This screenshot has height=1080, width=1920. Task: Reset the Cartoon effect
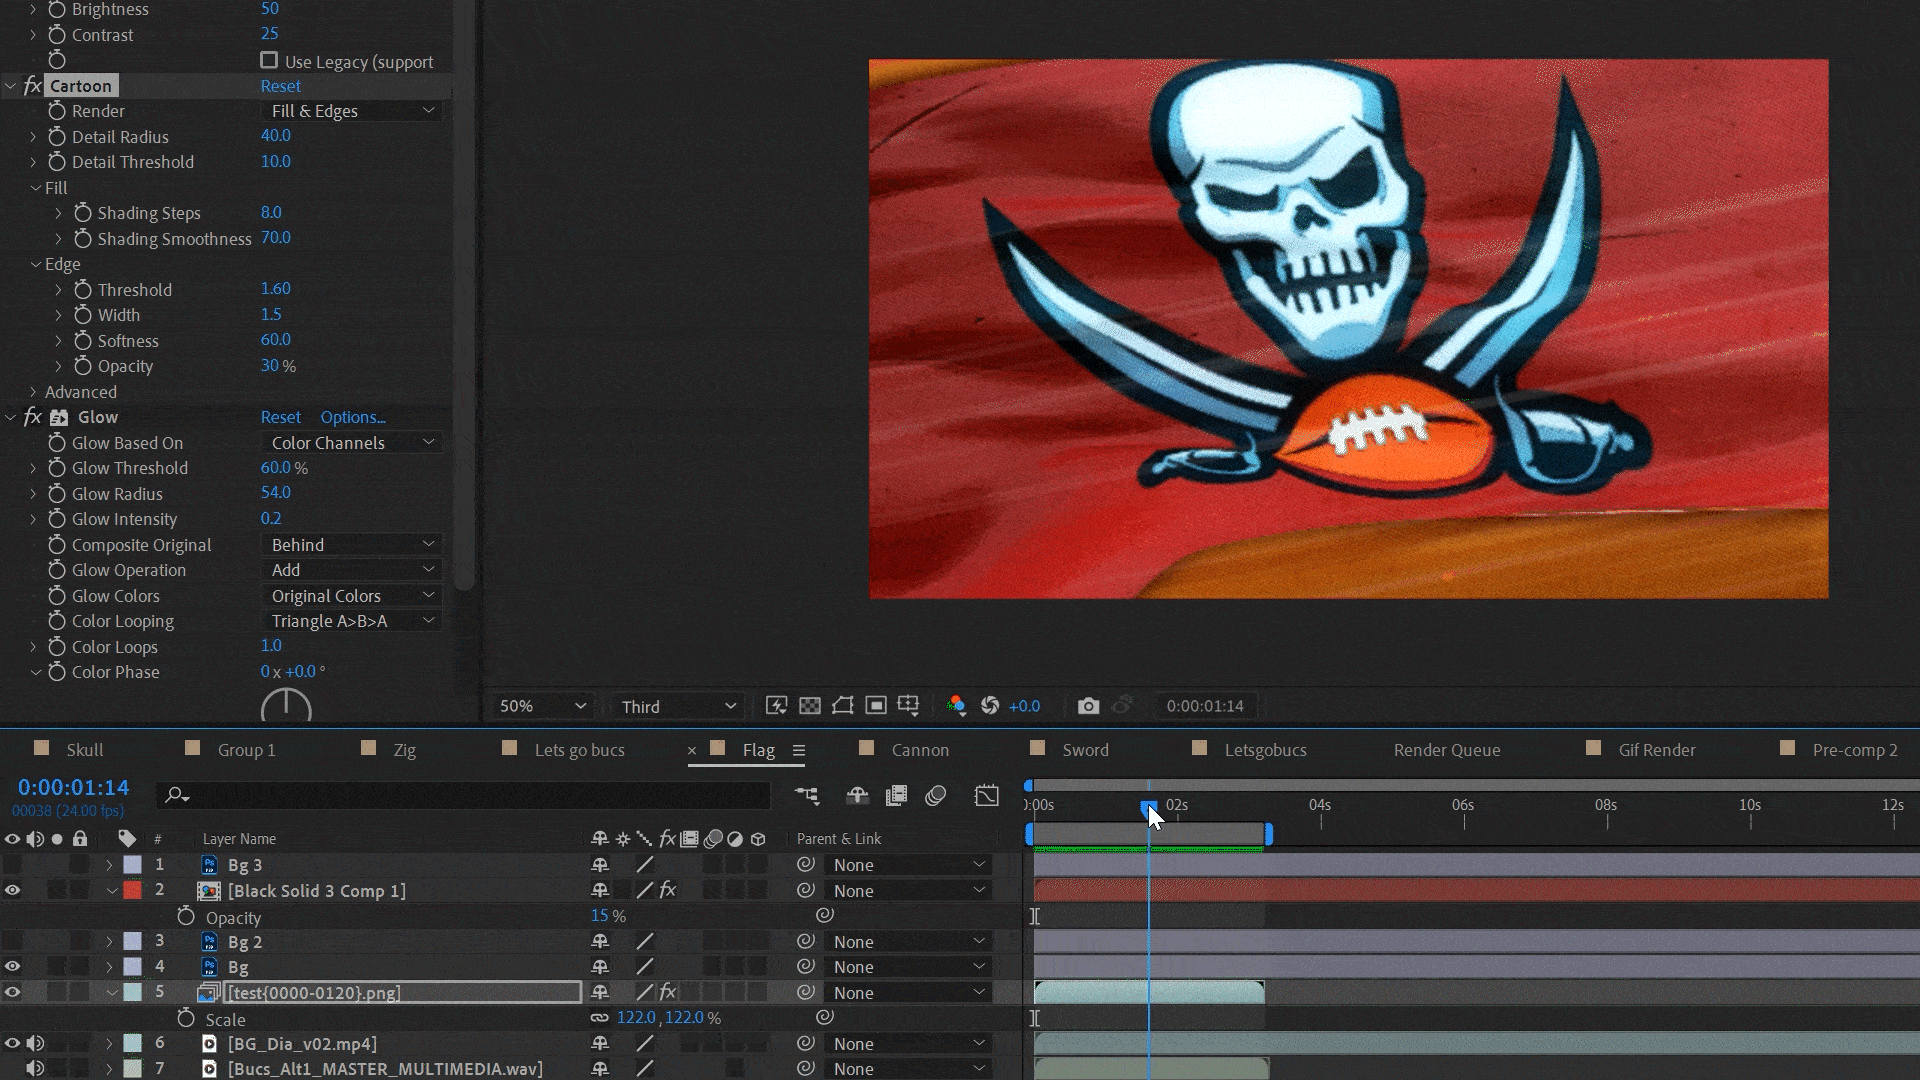point(280,86)
